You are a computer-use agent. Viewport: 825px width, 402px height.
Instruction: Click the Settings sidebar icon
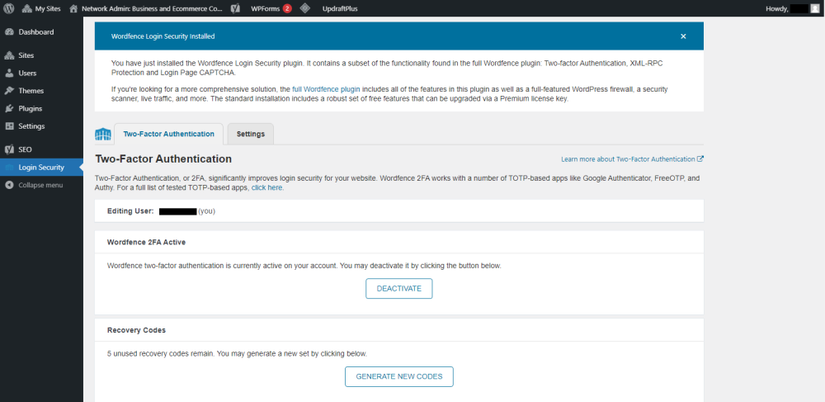pos(9,126)
